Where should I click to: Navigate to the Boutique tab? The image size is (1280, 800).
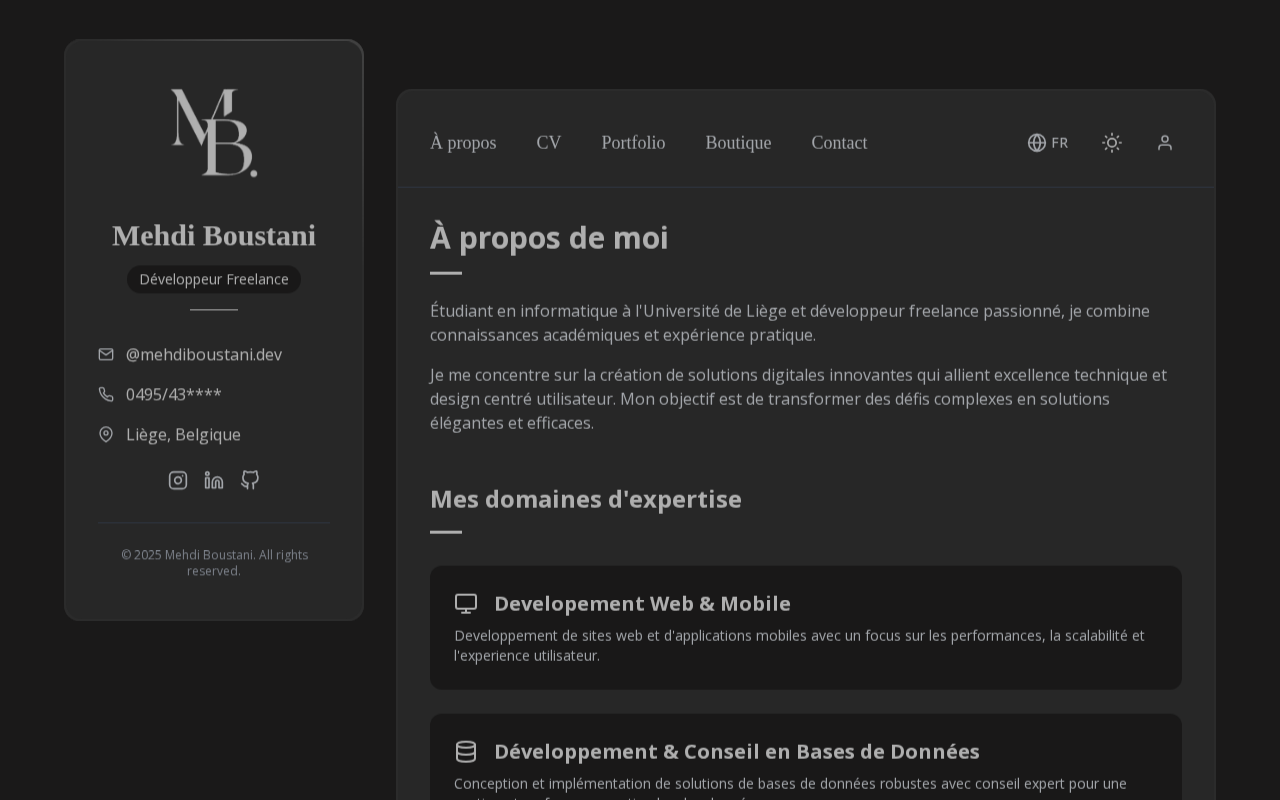coord(738,143)
